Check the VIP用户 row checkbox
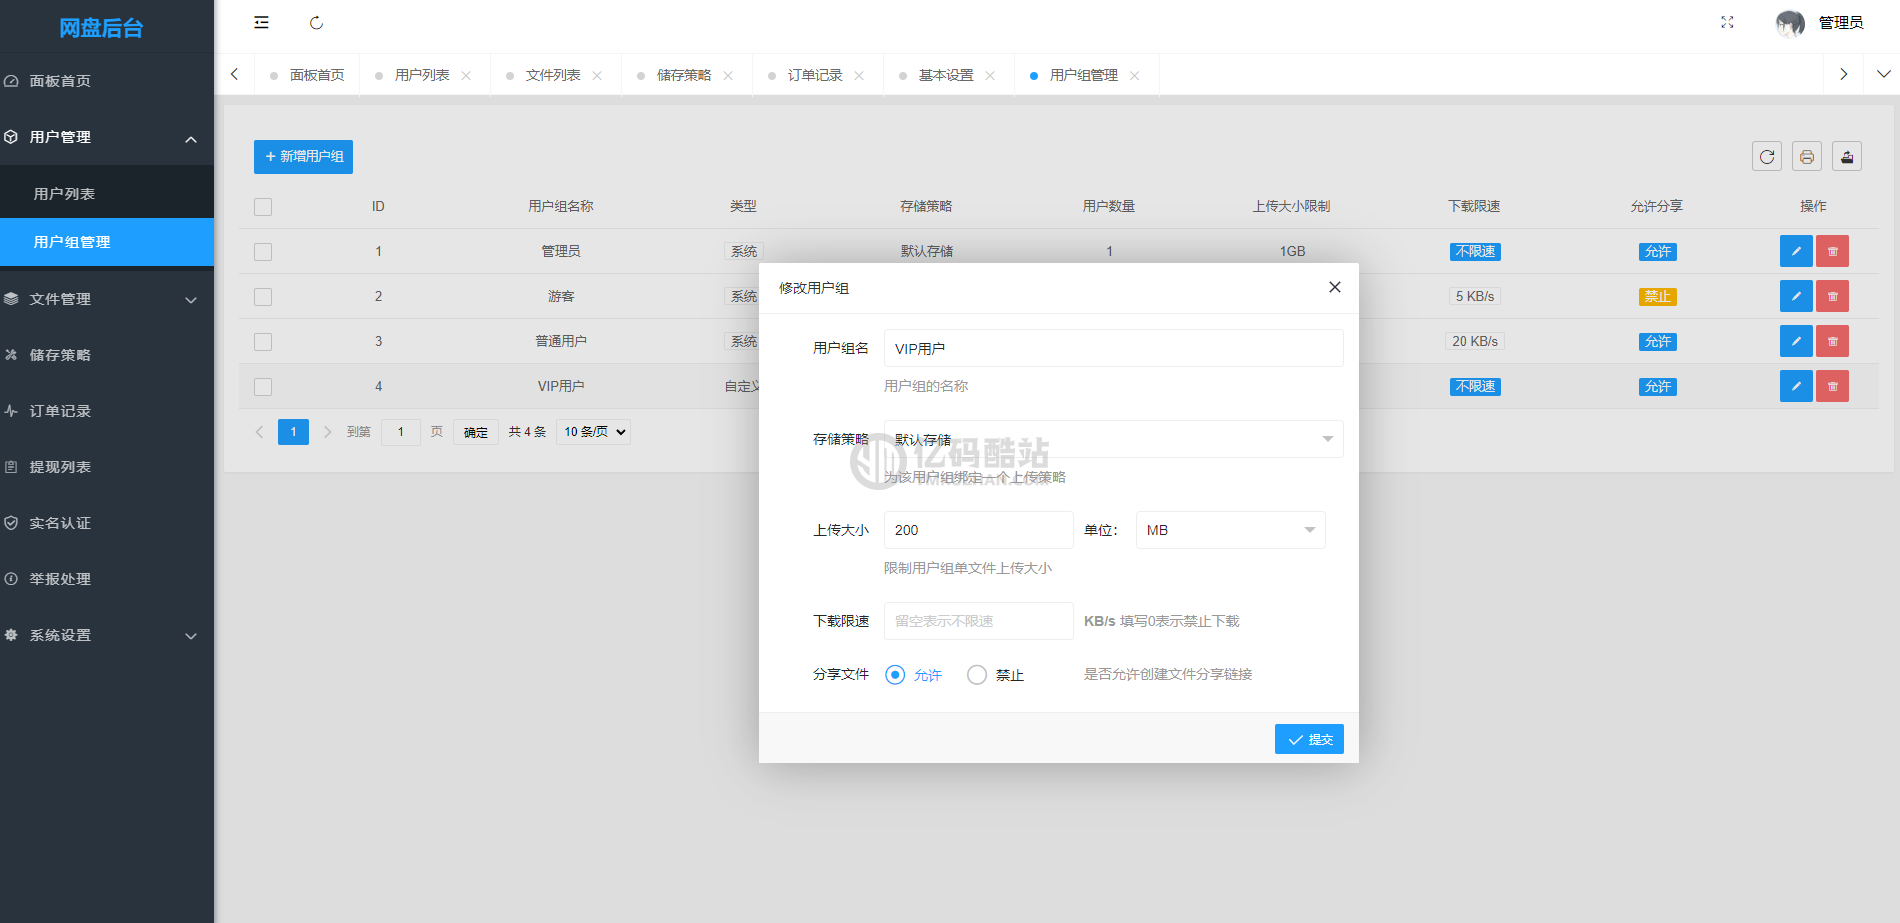 pos(263,387)
